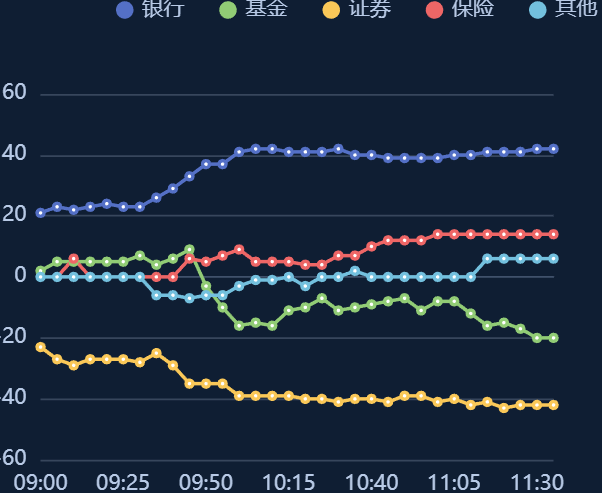This screenshot has height=493, width=602.
Task: Click the blue 银行 legend circle icon
Action: pyautogui.click(x=125, y=10)
